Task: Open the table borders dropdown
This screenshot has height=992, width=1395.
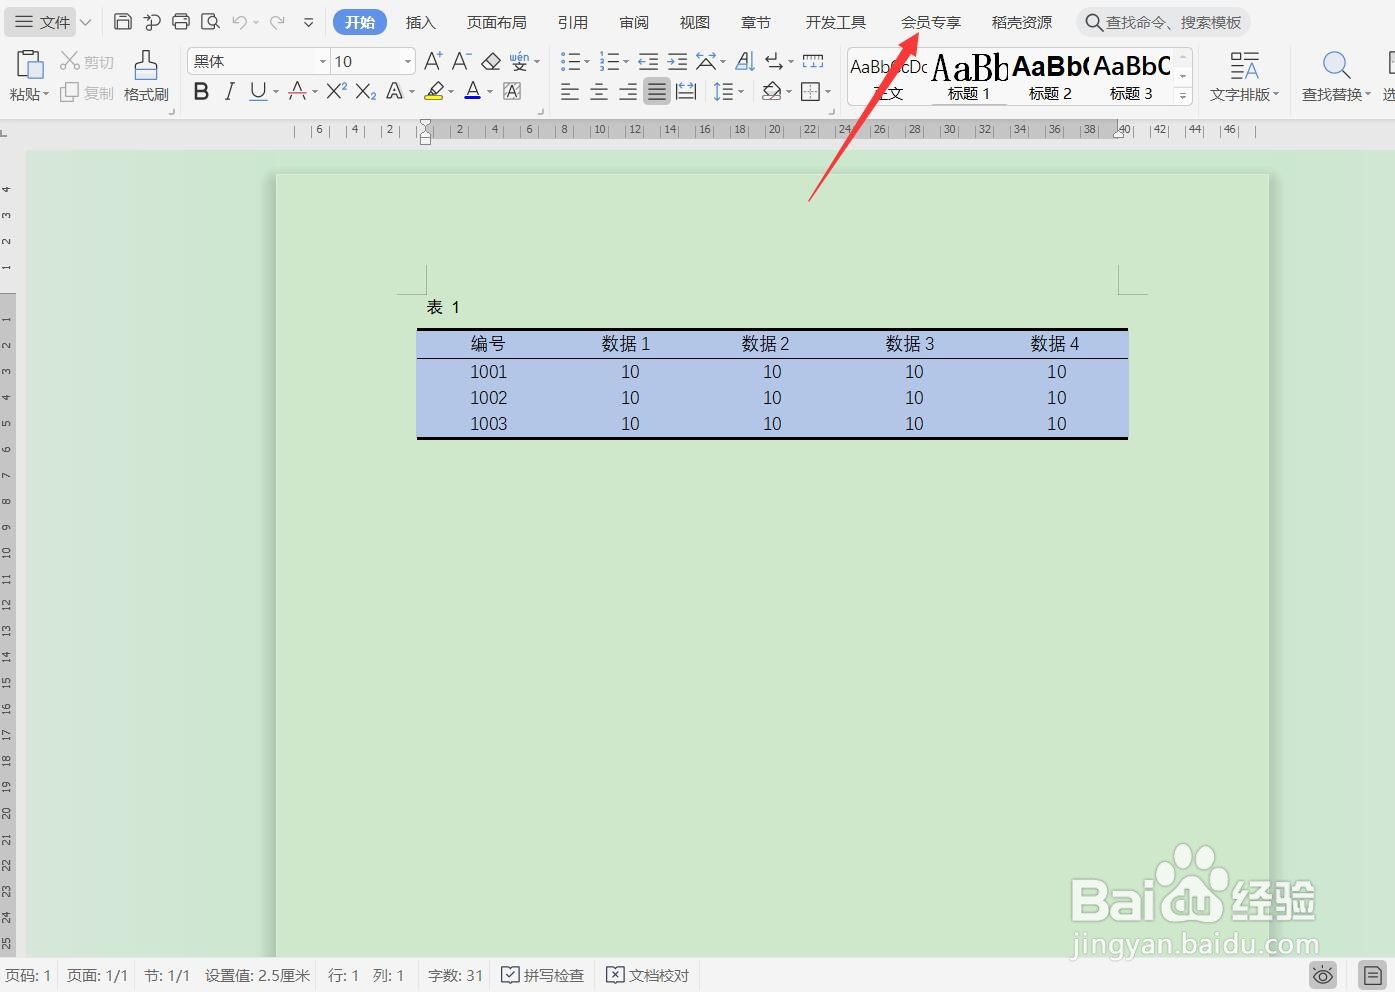Action: 828,92
